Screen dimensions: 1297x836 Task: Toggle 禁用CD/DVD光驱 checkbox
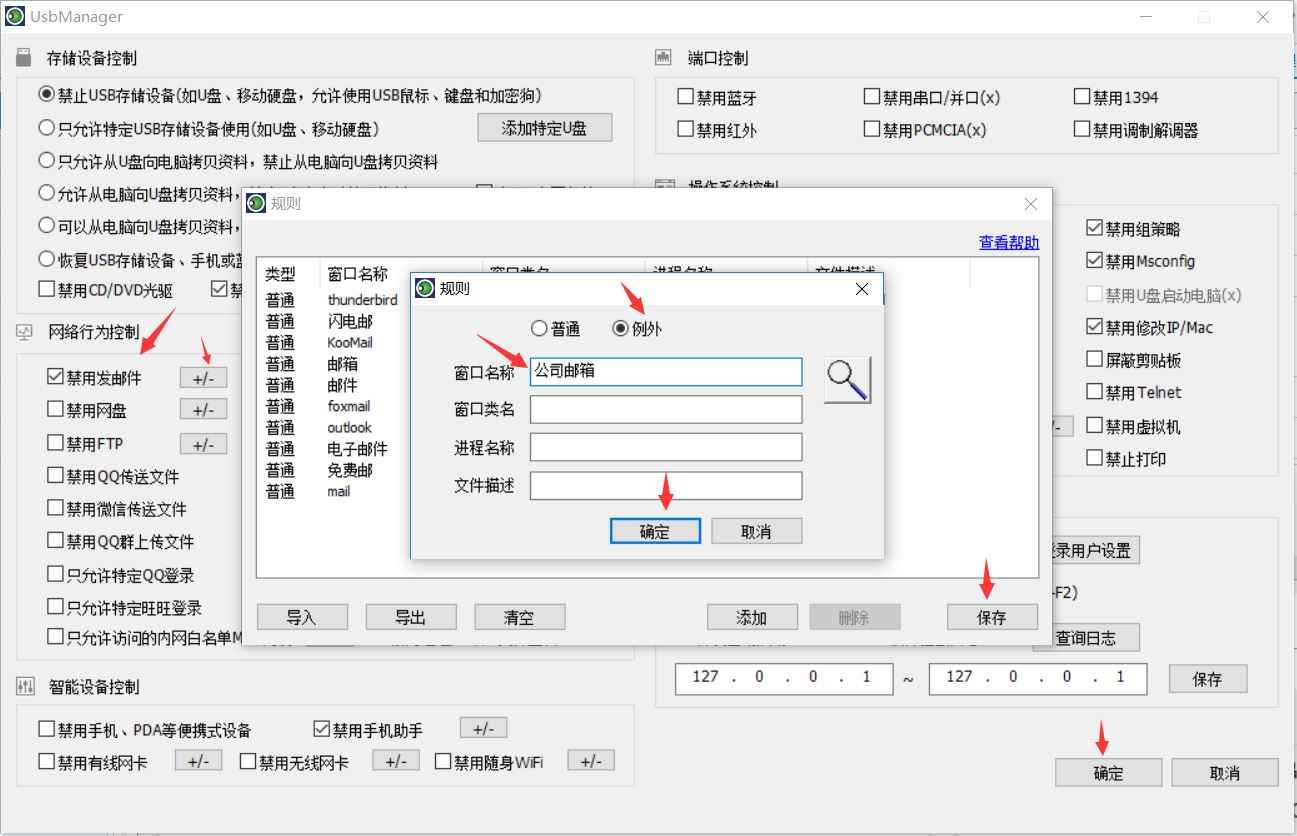pyautogui.click(x=46, y=290)
